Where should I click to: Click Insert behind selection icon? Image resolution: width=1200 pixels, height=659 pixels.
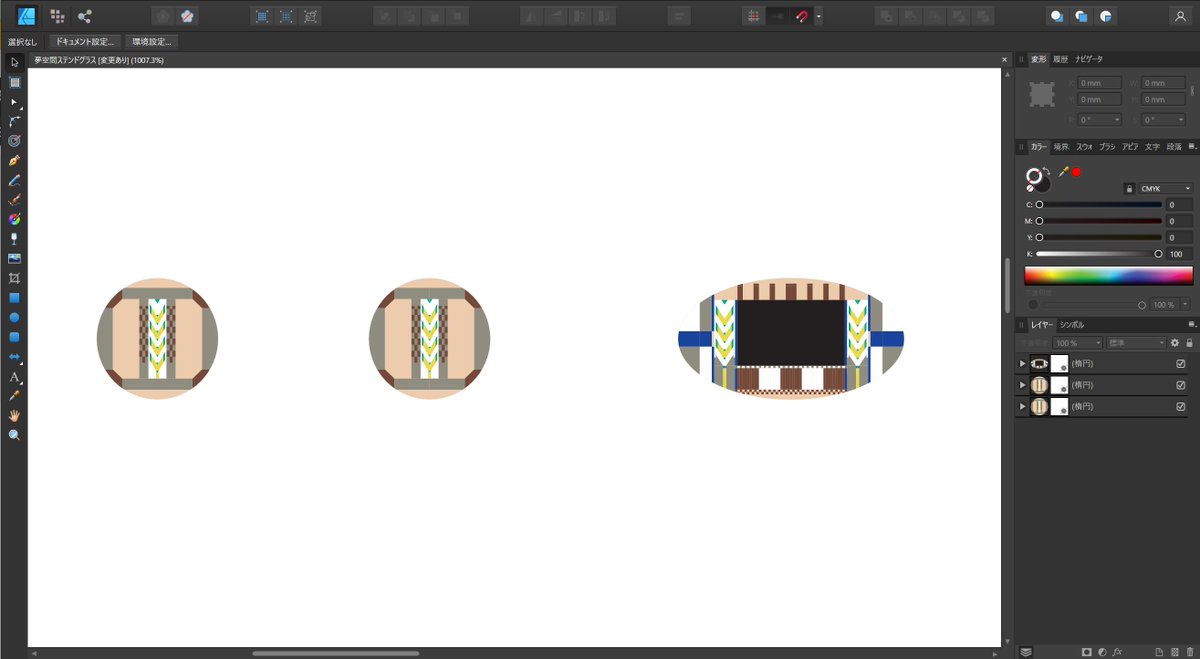point(1055,16)
